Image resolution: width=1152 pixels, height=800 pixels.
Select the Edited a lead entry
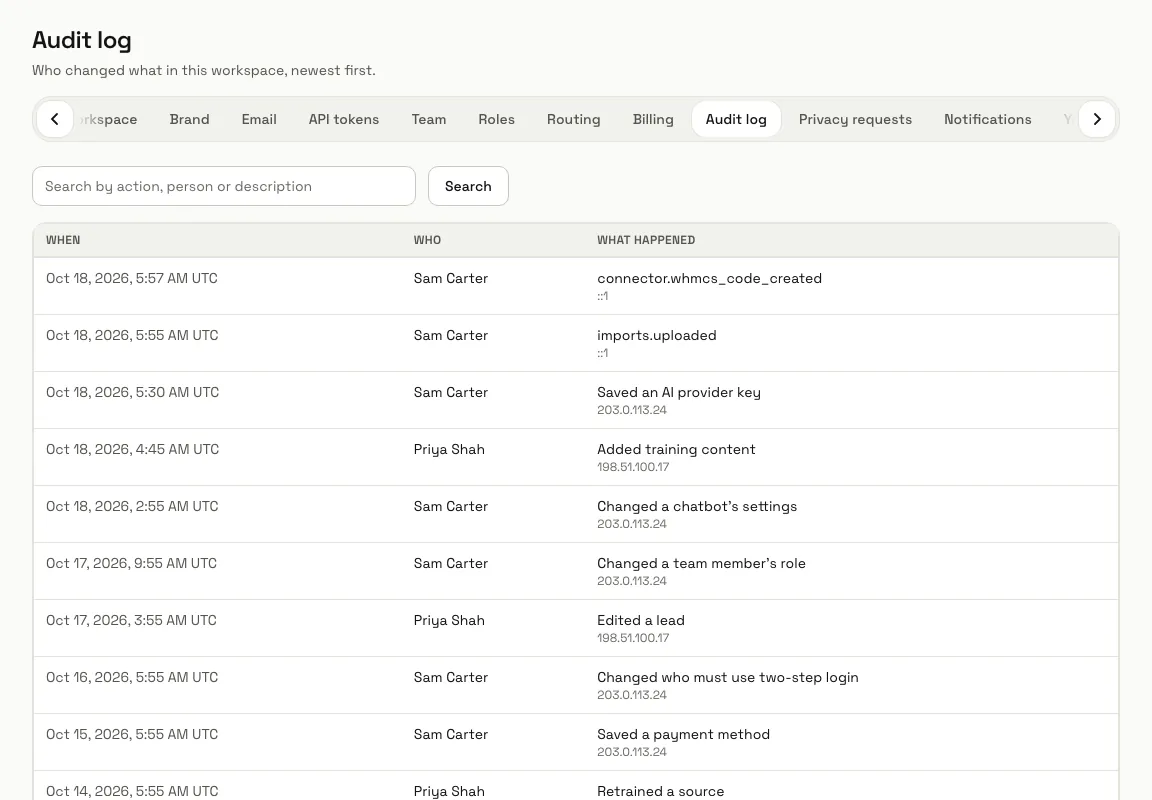(x=641, y=621)
